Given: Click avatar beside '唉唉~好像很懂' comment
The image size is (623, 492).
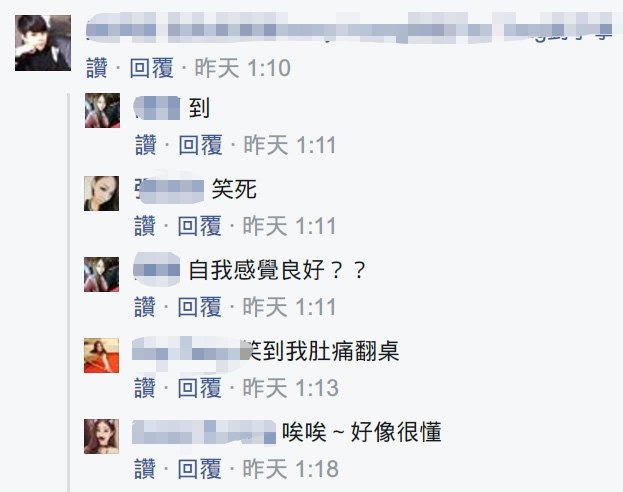Looking at the screenshot, I should coord(101,436).
